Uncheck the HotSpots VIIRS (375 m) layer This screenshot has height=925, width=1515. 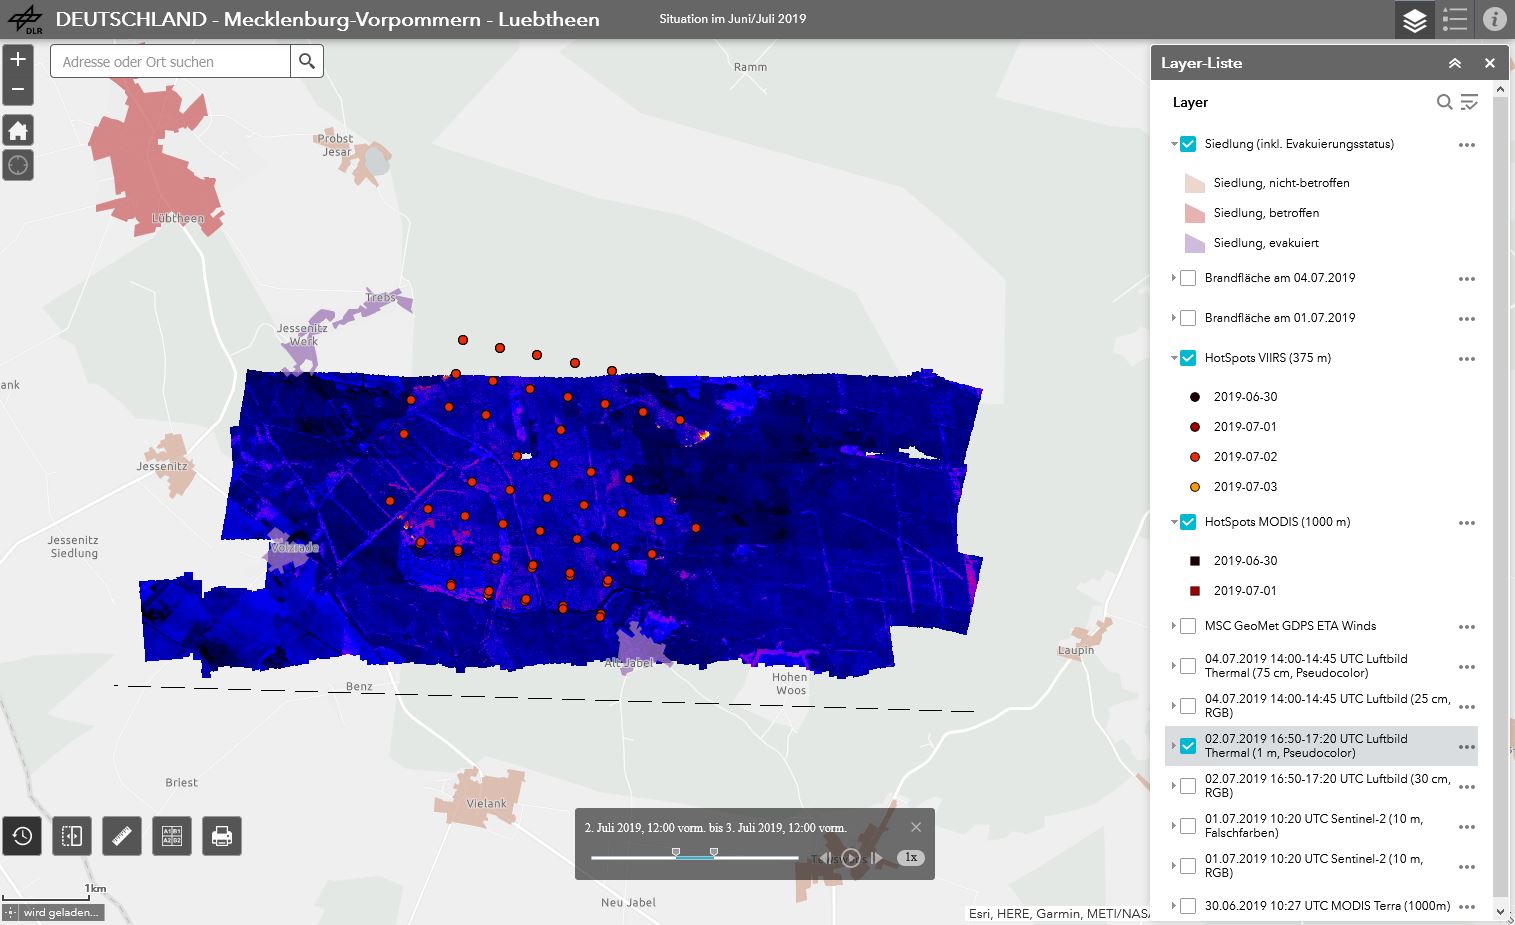tap(1188, 358)
